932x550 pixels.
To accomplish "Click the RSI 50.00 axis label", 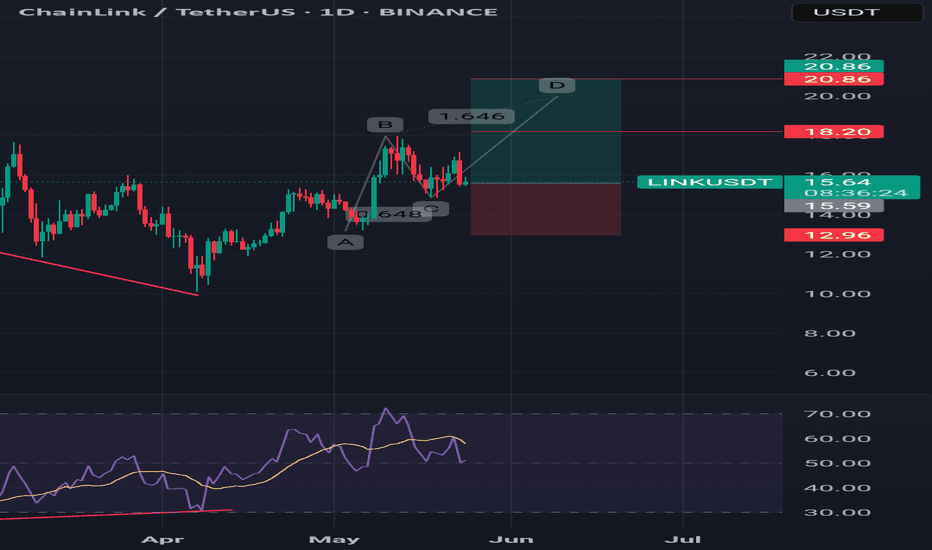I will [x=837, y=463].
